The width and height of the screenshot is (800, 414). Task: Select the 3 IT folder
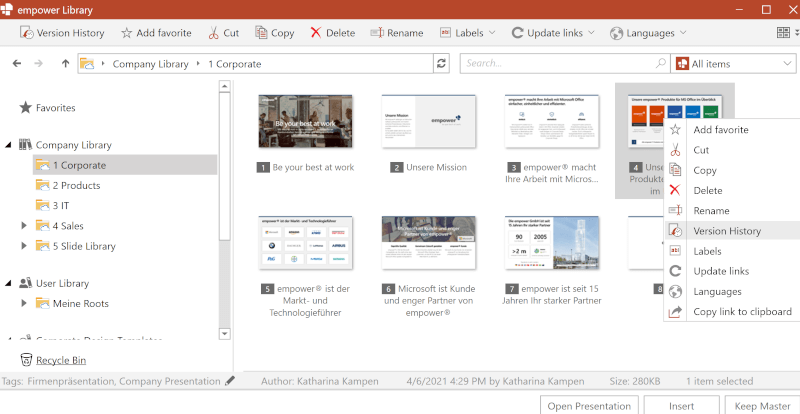pos(61,206)
